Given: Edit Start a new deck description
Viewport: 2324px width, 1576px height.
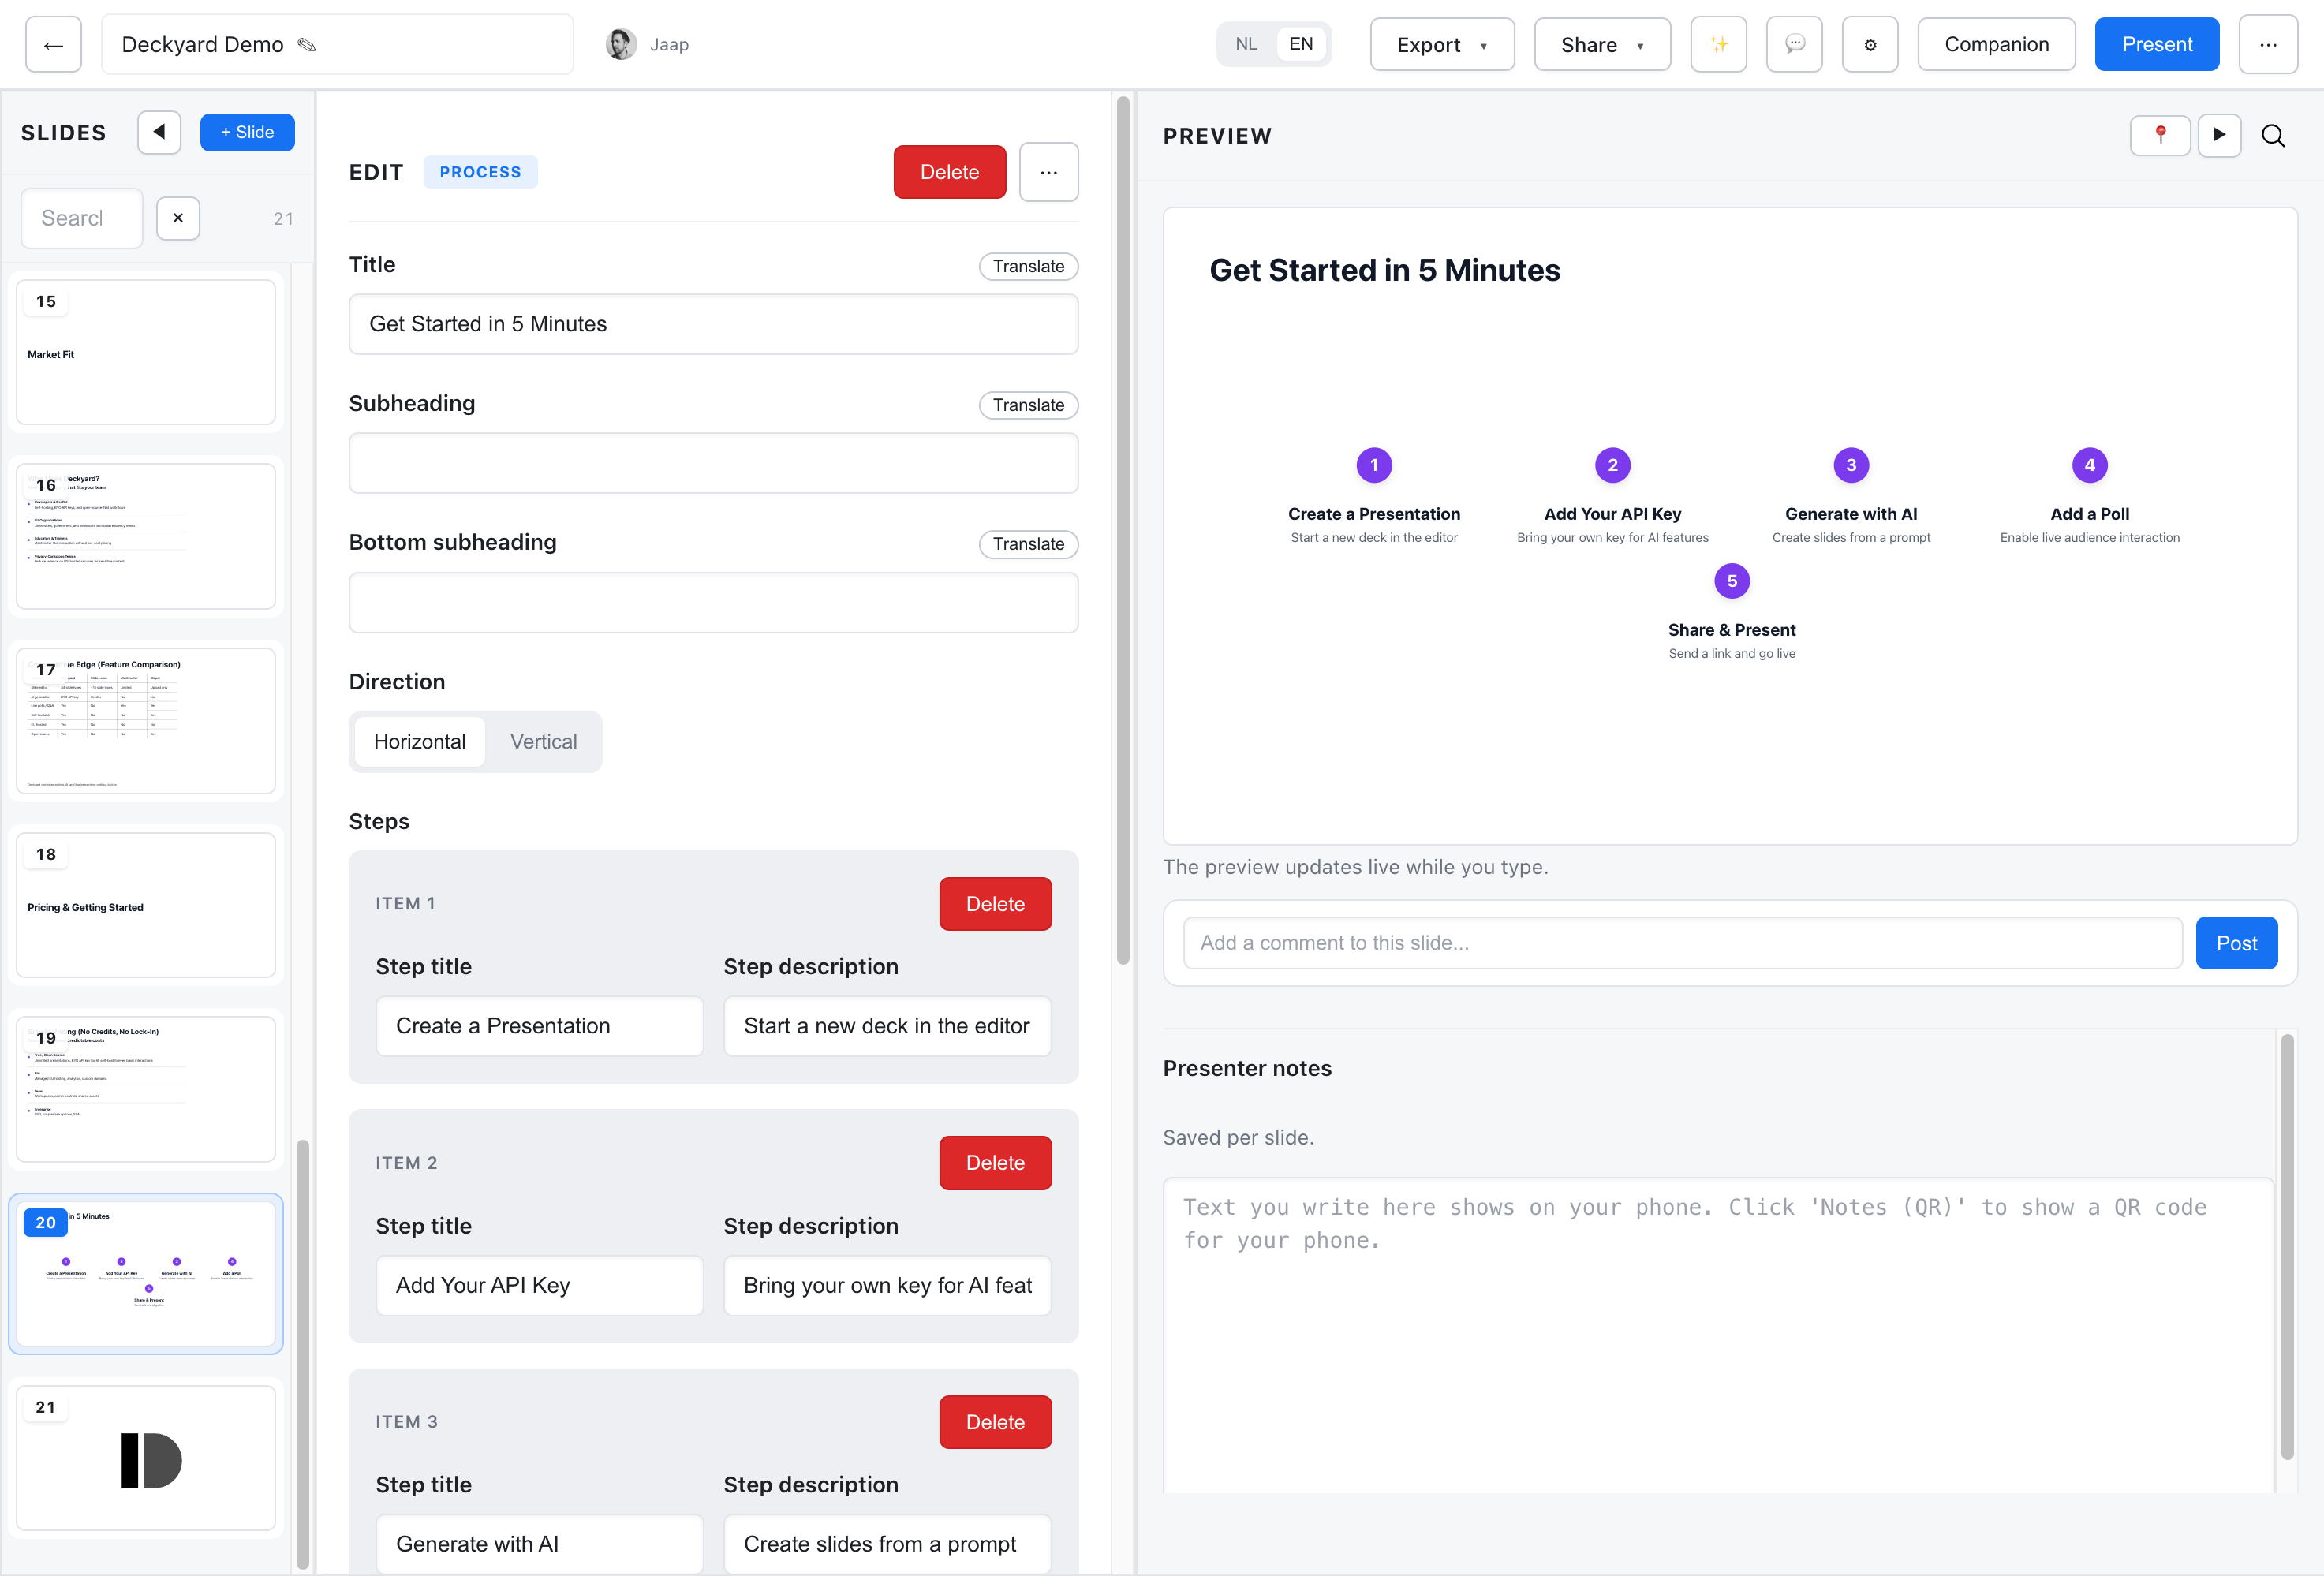Looking at the screenshot, I should click(887, 1026).
